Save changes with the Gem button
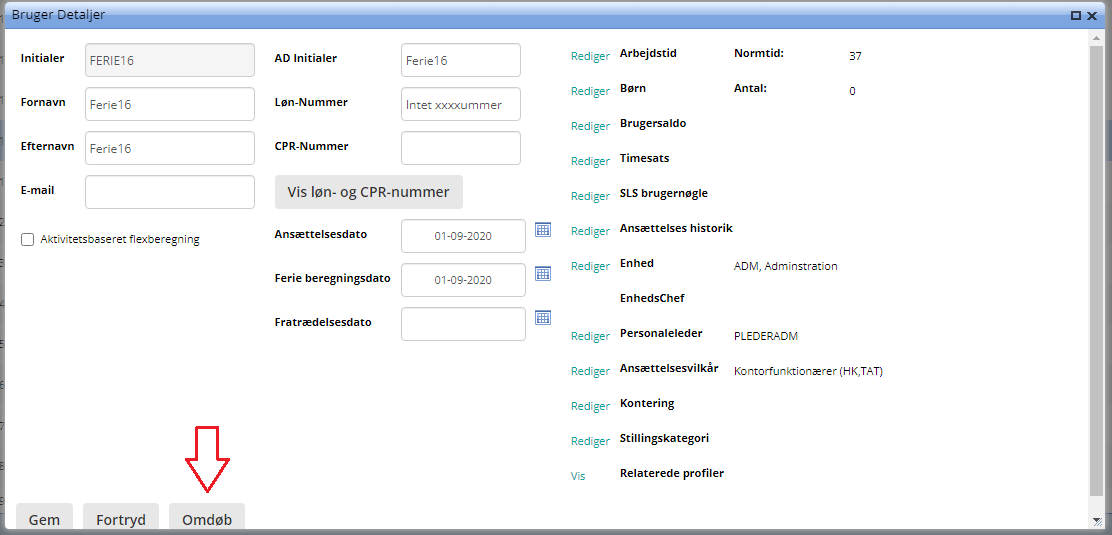1112x535 pixels. (x=44, y=519)
